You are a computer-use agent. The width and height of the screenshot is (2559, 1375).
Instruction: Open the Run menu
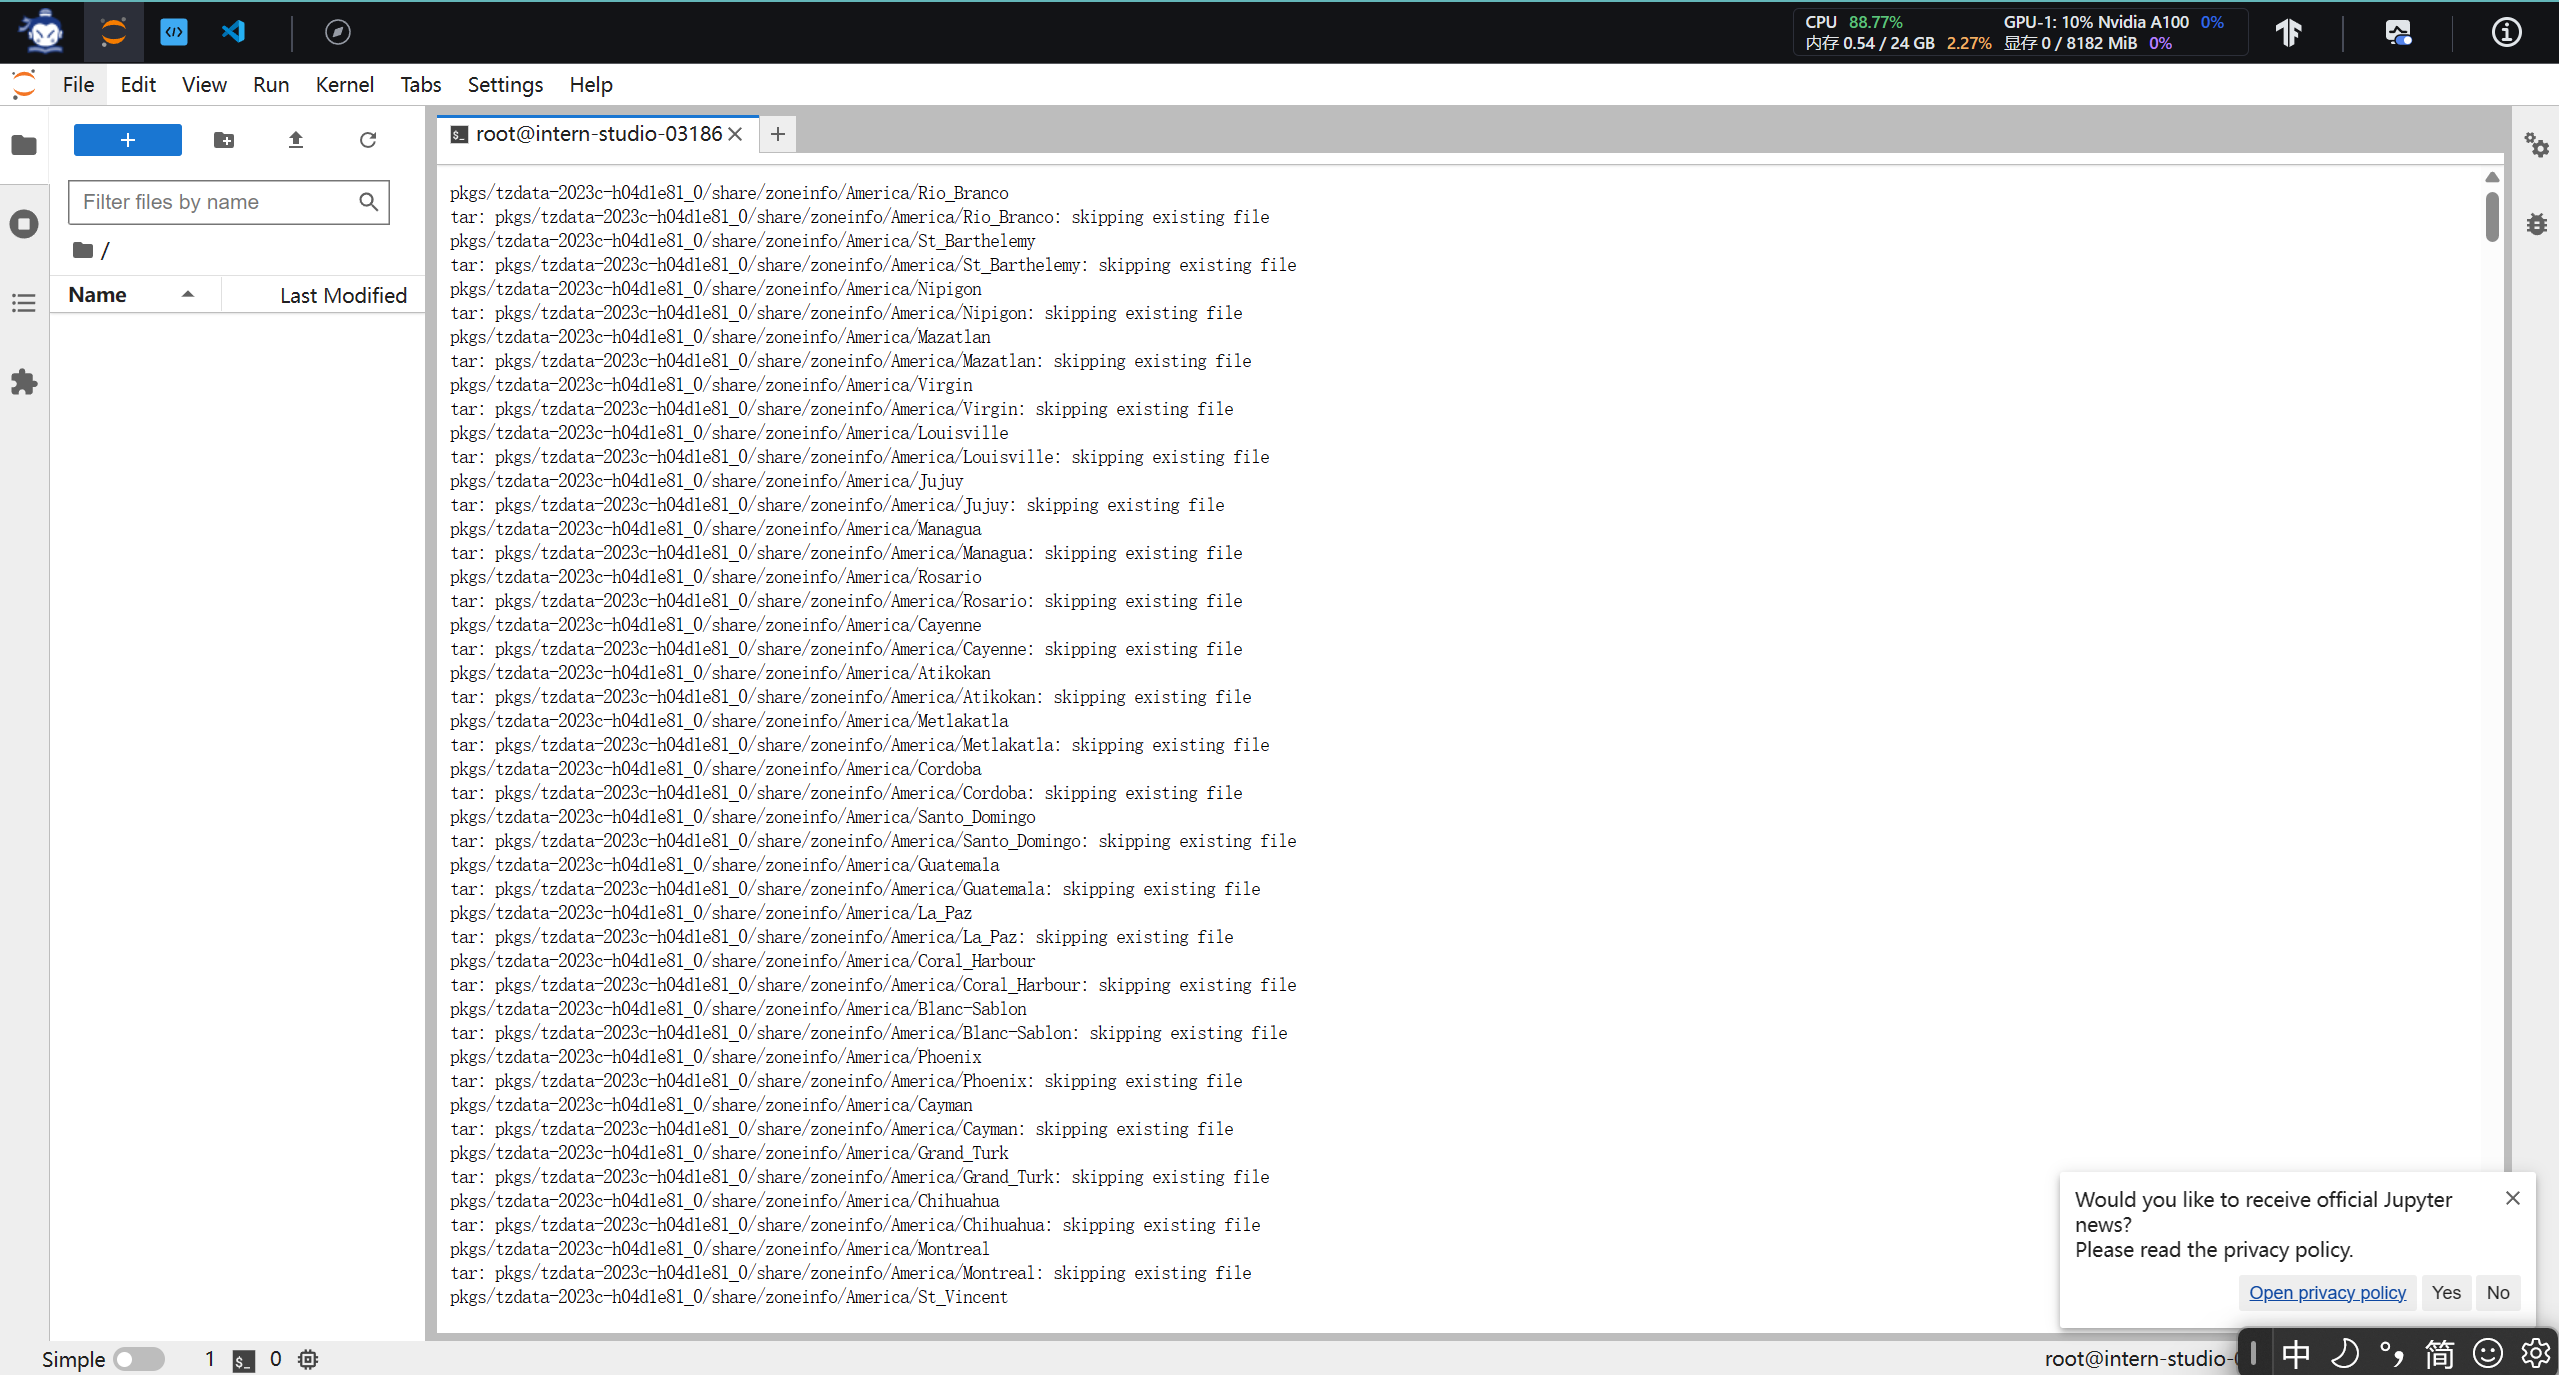click(271, 85)
